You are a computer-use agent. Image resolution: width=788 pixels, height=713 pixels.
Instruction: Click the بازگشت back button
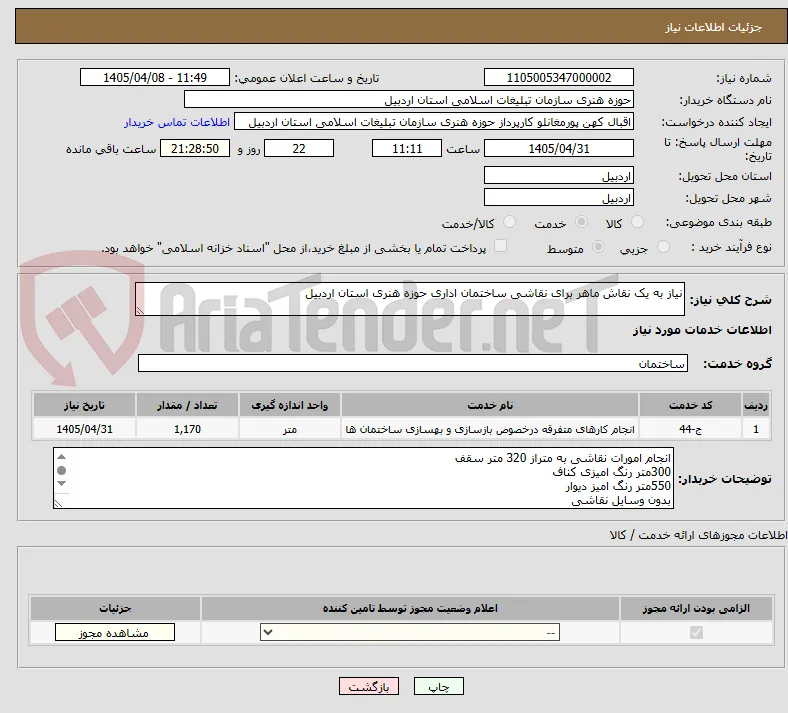click(x=369, y=686)
